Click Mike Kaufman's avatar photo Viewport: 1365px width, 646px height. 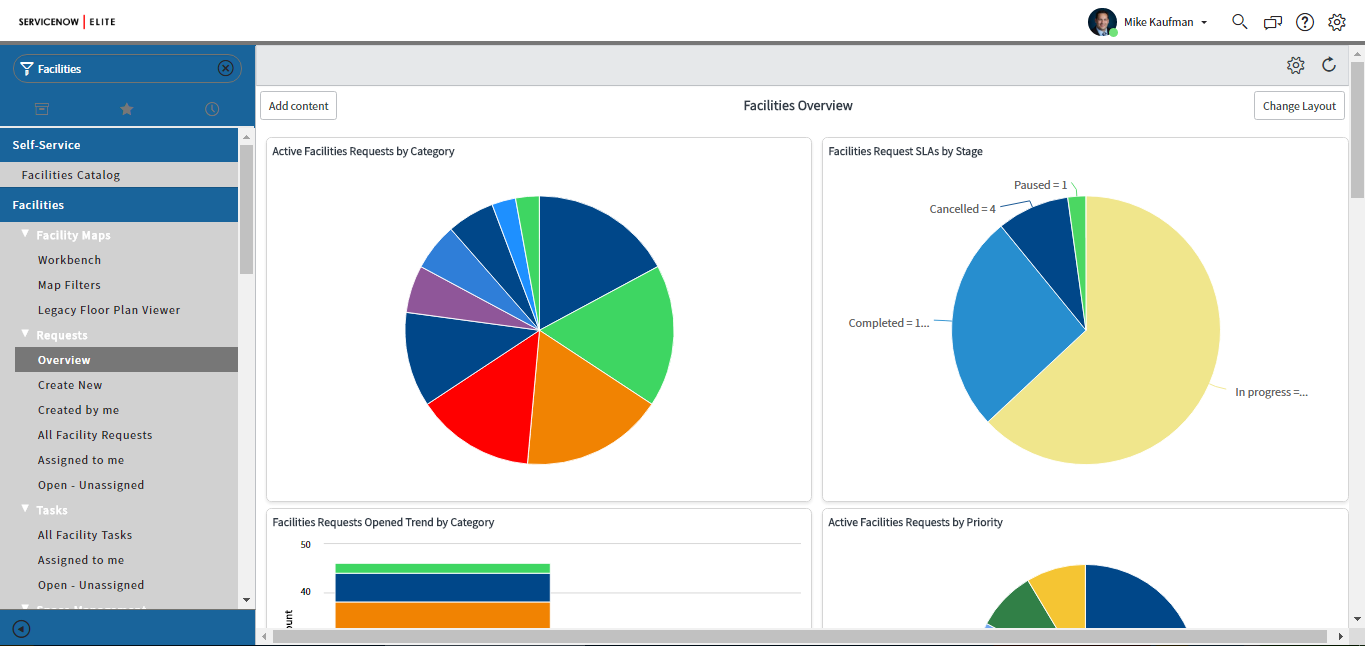[1102, 22]
